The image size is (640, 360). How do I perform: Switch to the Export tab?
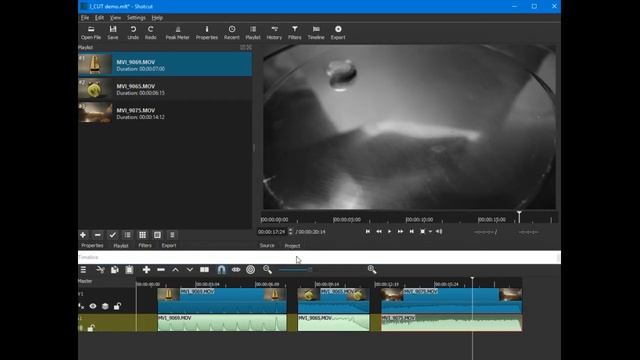click(169, 245)
